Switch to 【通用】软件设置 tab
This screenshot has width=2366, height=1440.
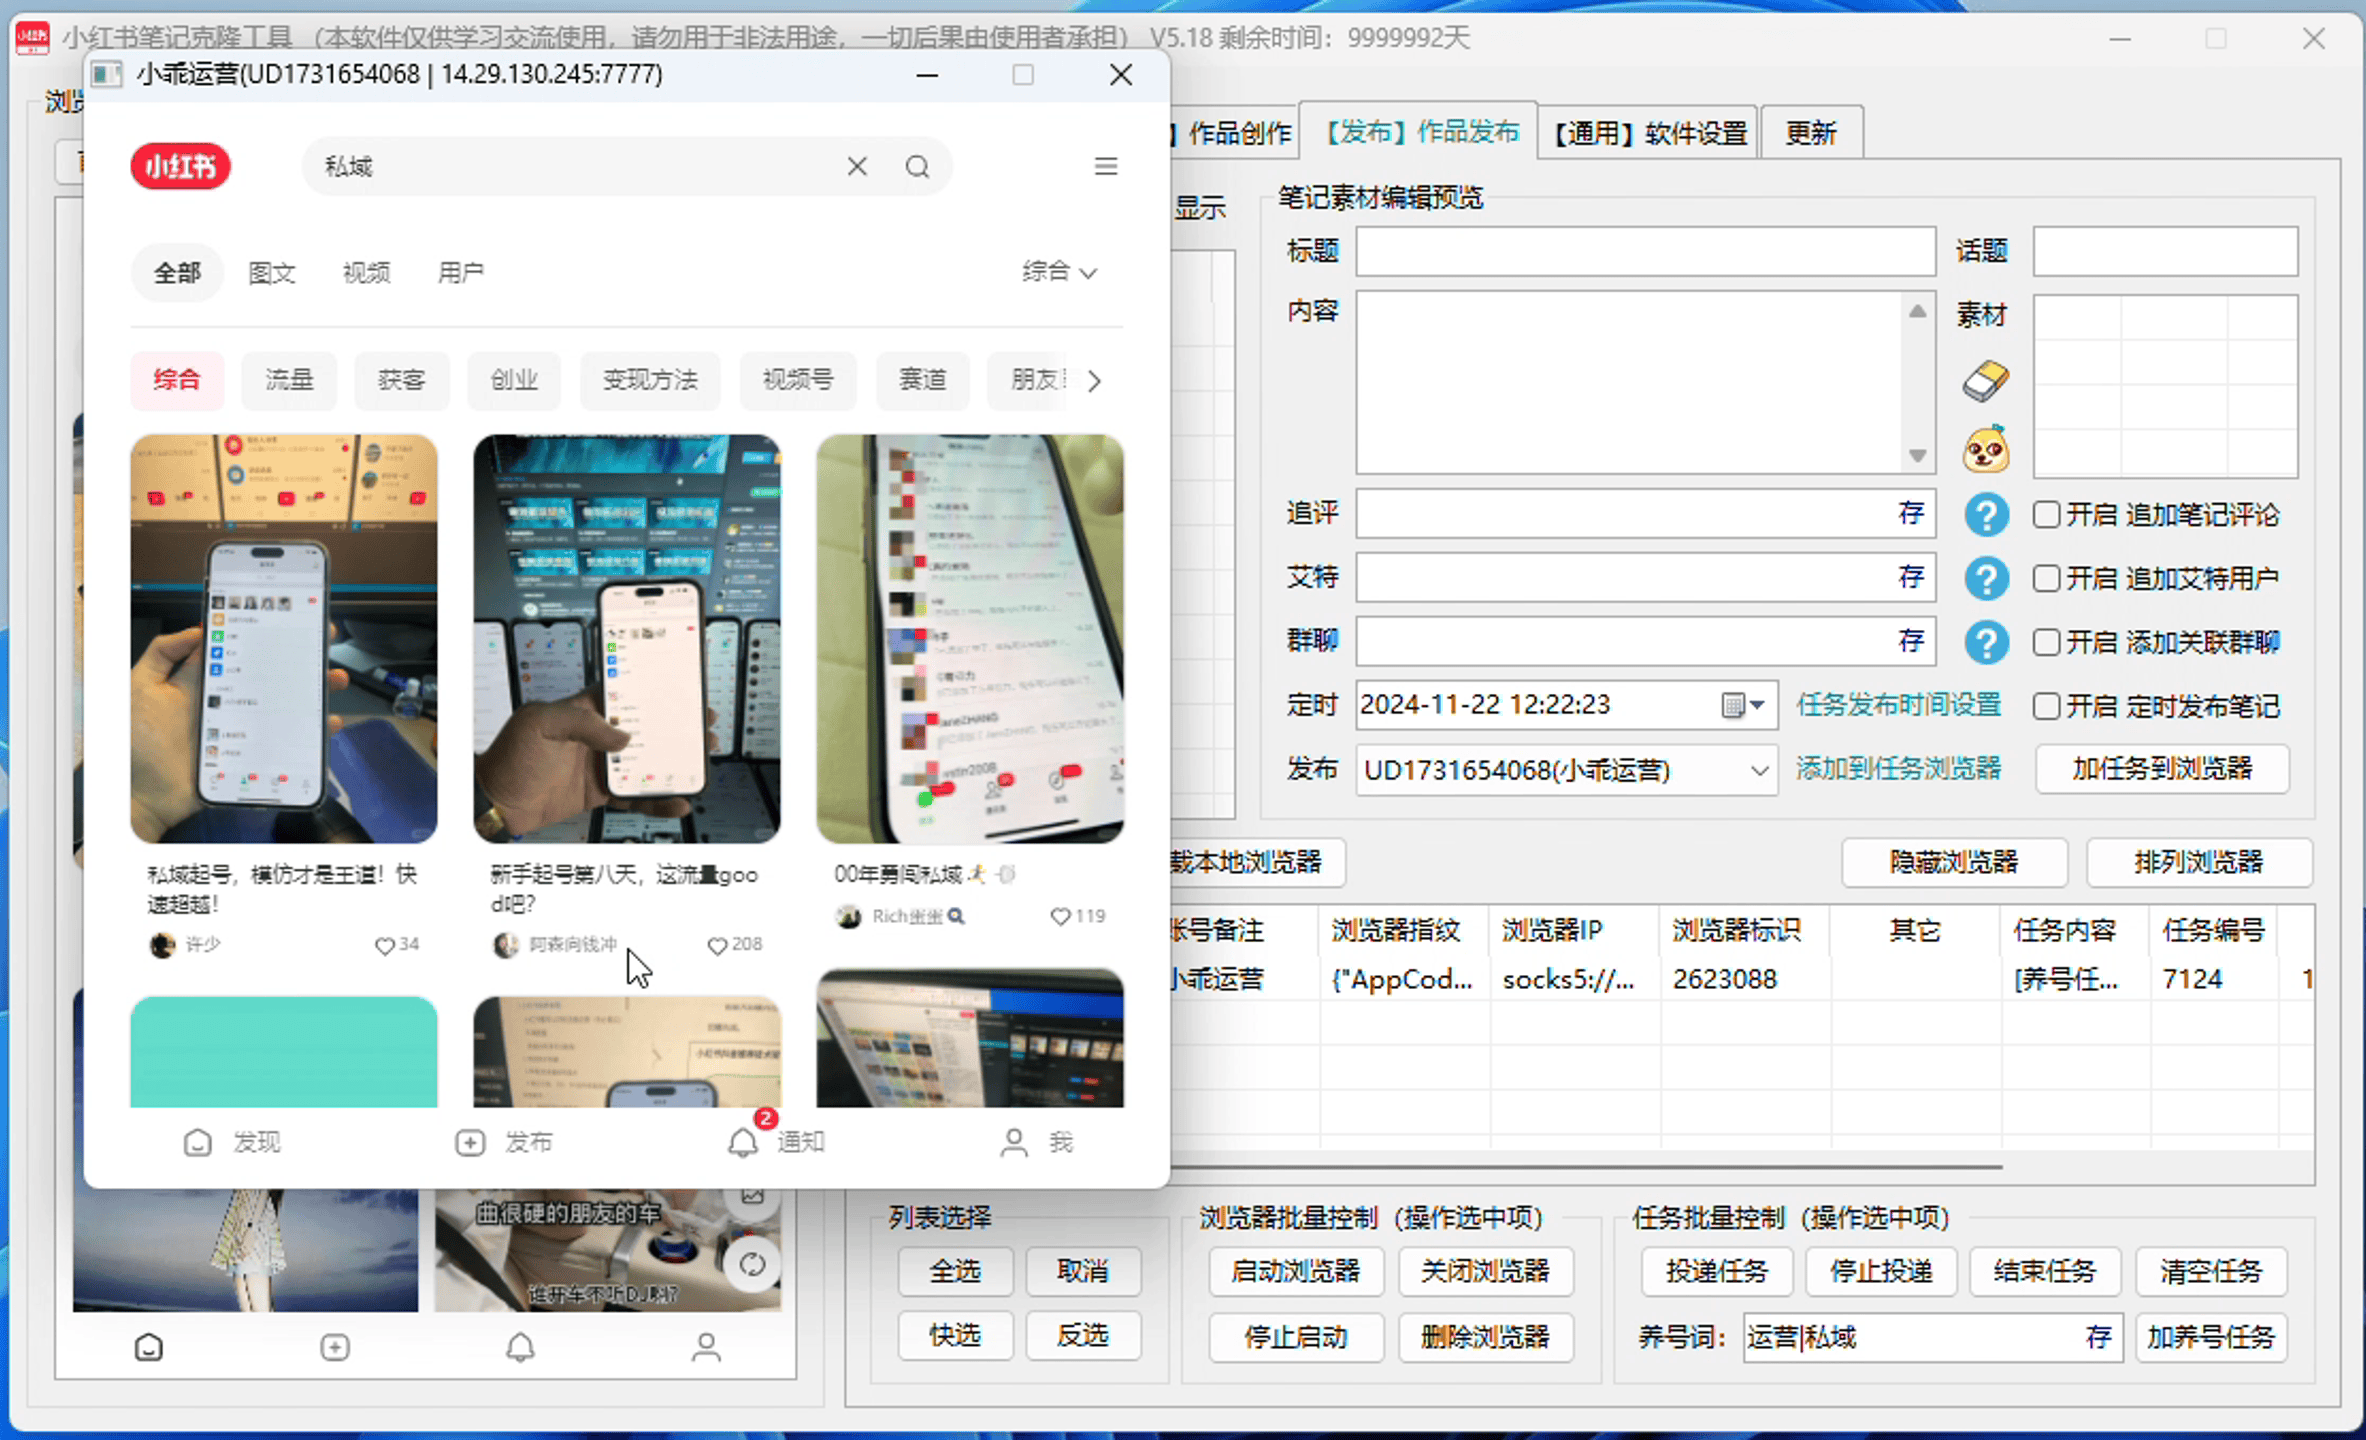[x=1649, y=133]
